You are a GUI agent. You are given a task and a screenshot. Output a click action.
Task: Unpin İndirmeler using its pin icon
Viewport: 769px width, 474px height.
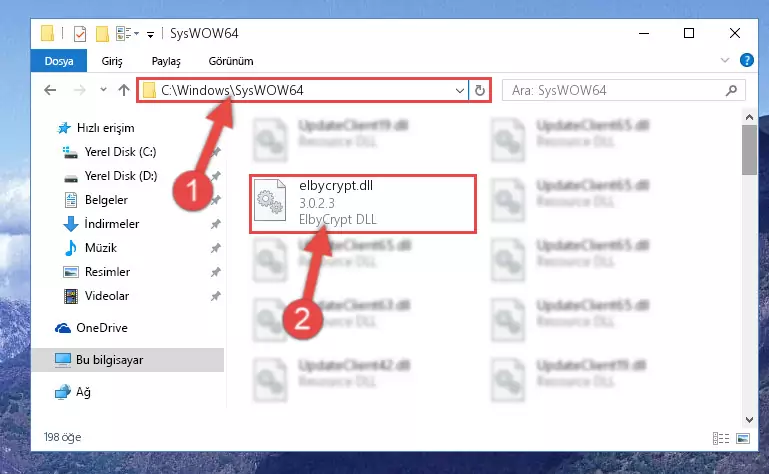[x=215, y=224]
